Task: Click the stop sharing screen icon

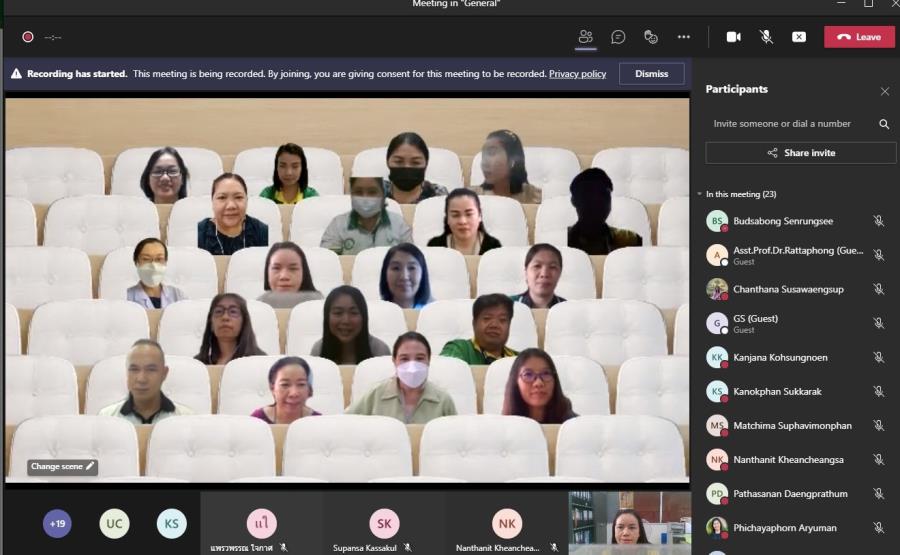Action: pyautogui.click(x=798, y=37)
